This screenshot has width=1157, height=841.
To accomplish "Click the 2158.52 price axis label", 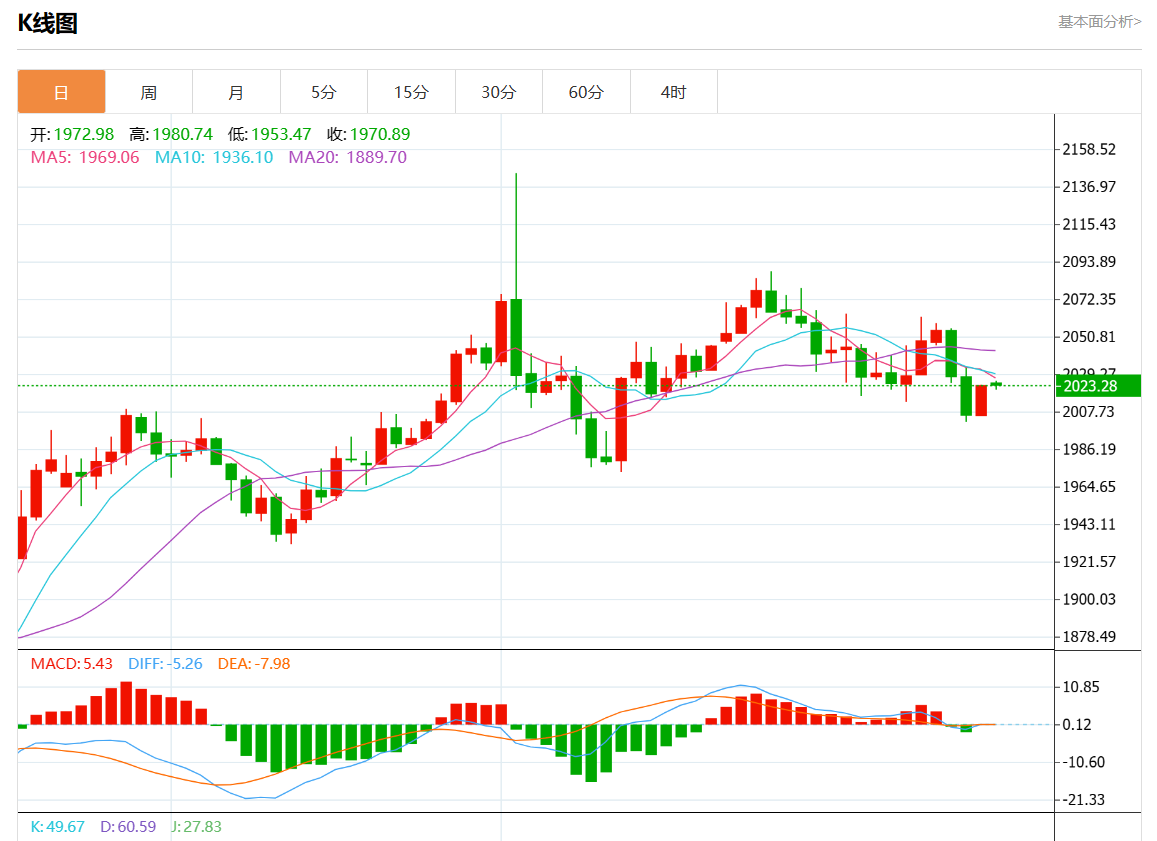I will (x=1089, y=150).
